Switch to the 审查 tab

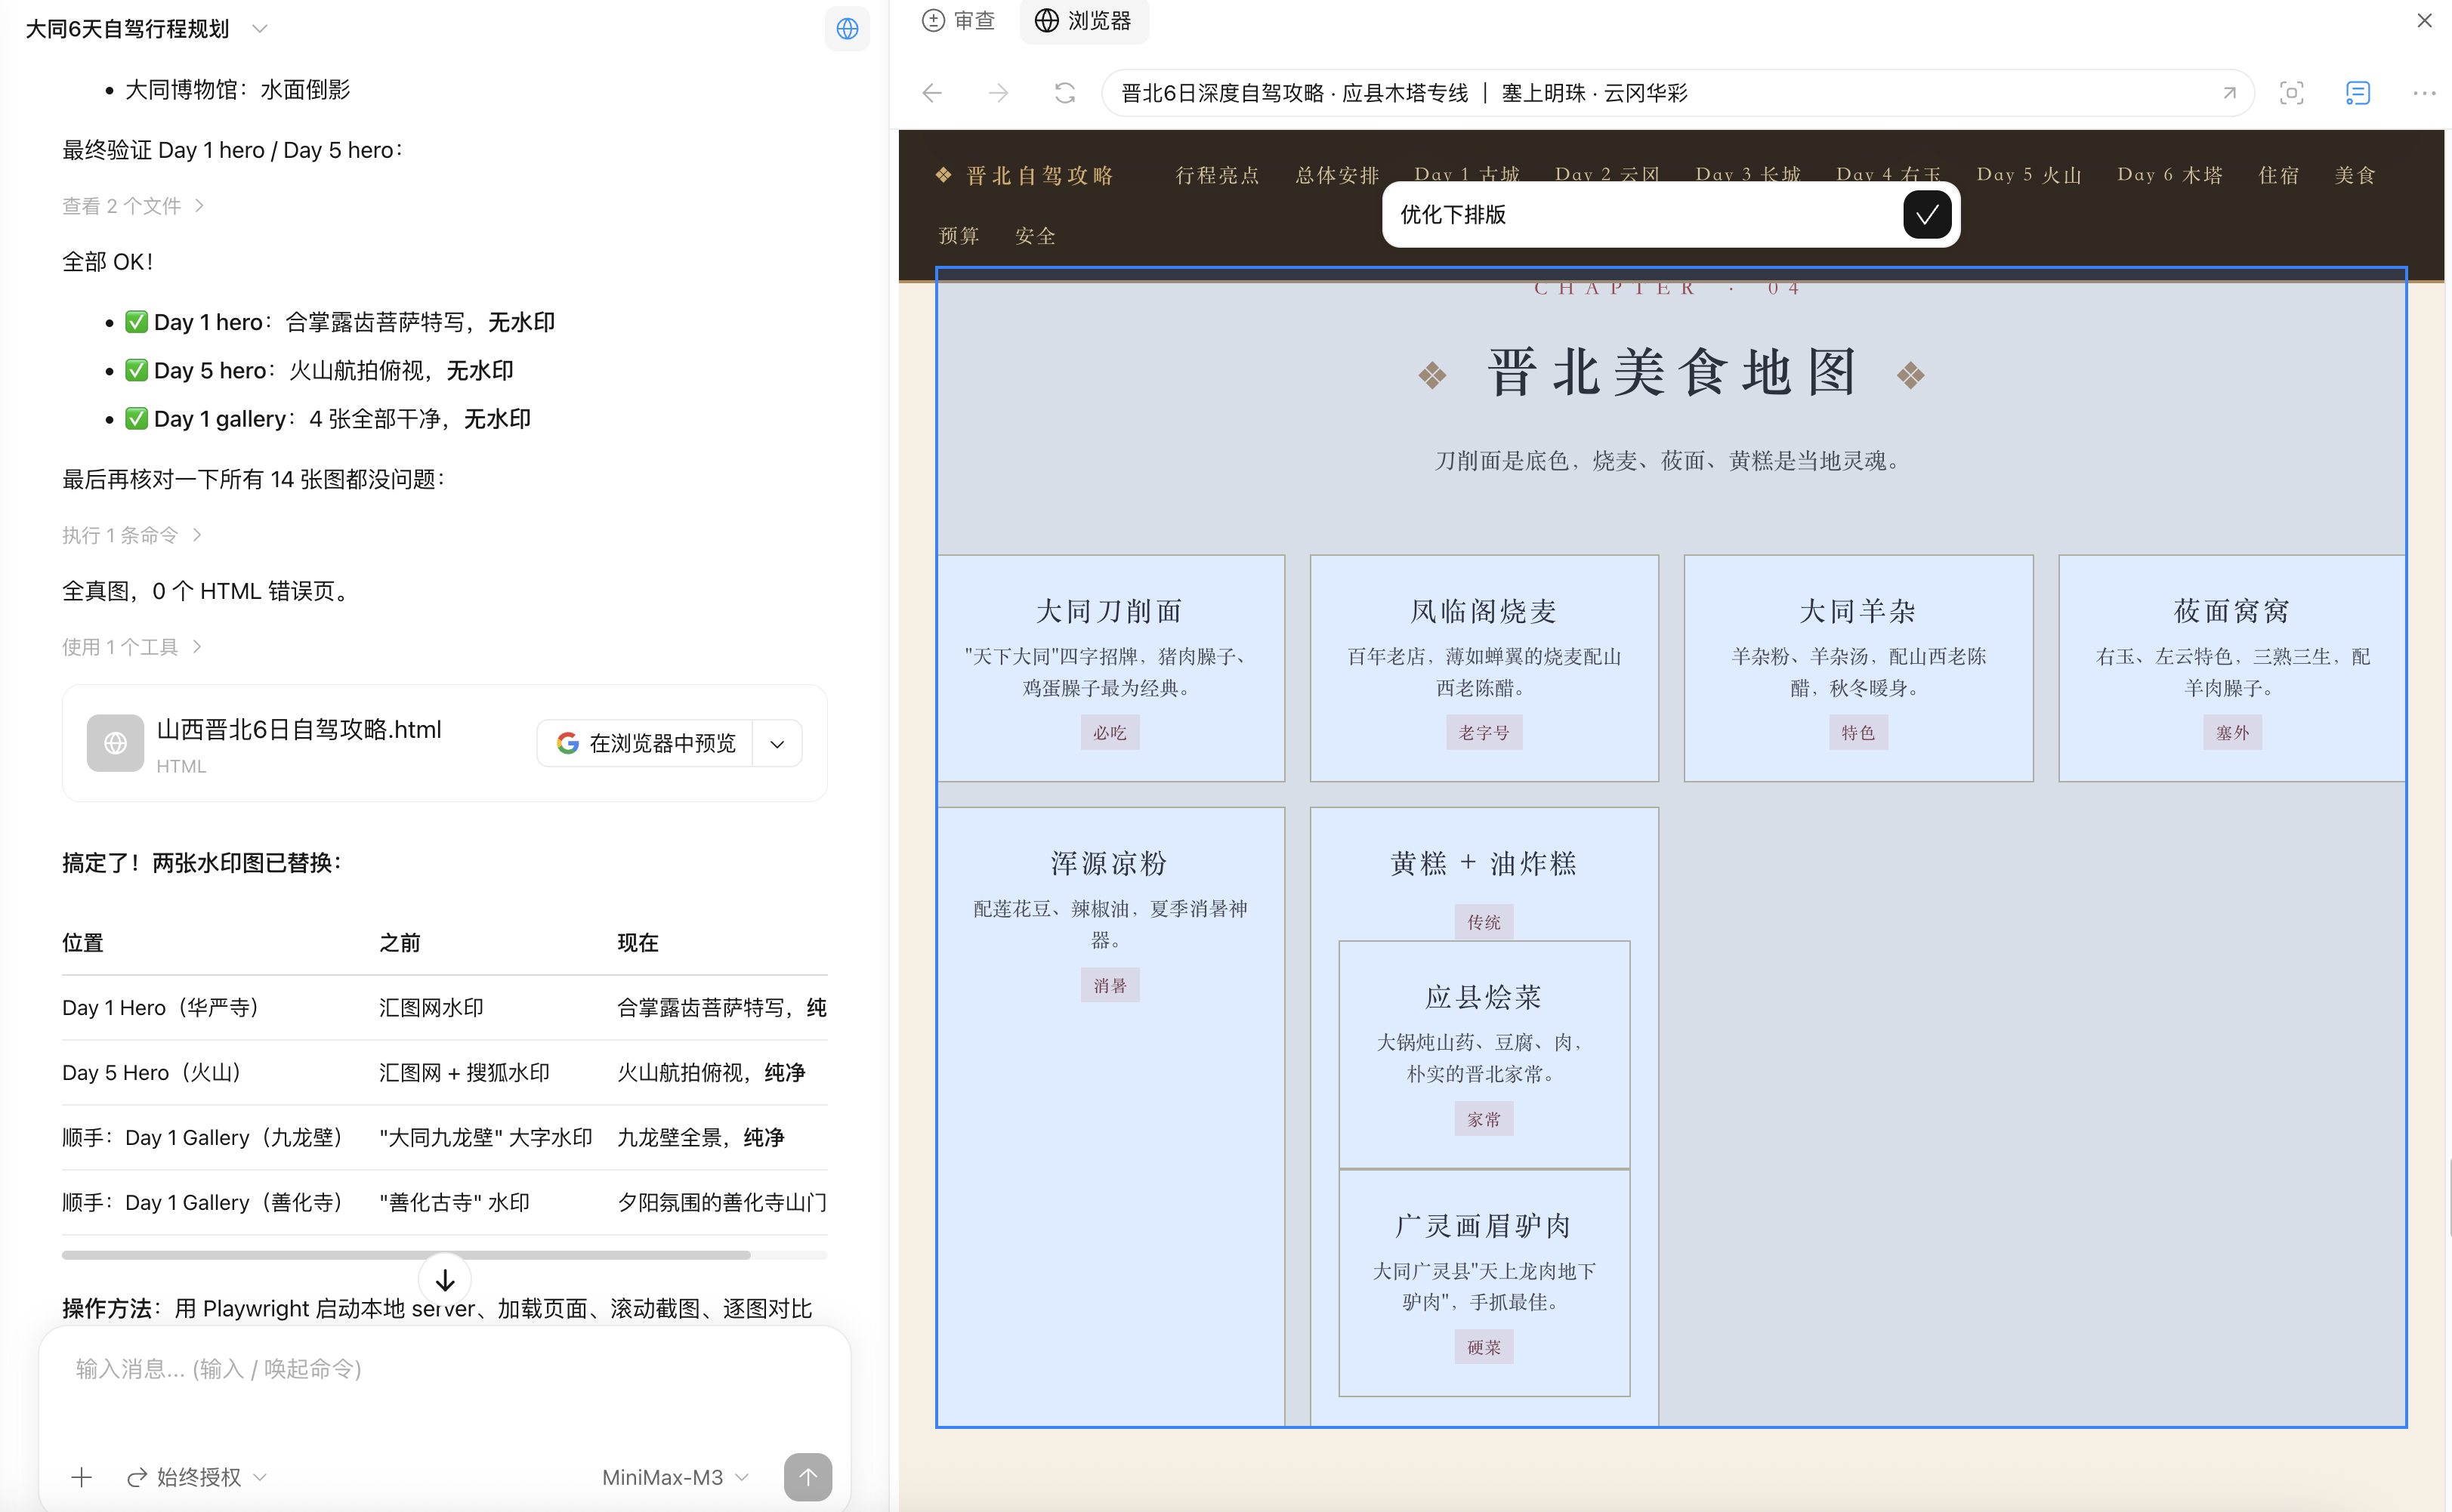(x=959, y=21)
